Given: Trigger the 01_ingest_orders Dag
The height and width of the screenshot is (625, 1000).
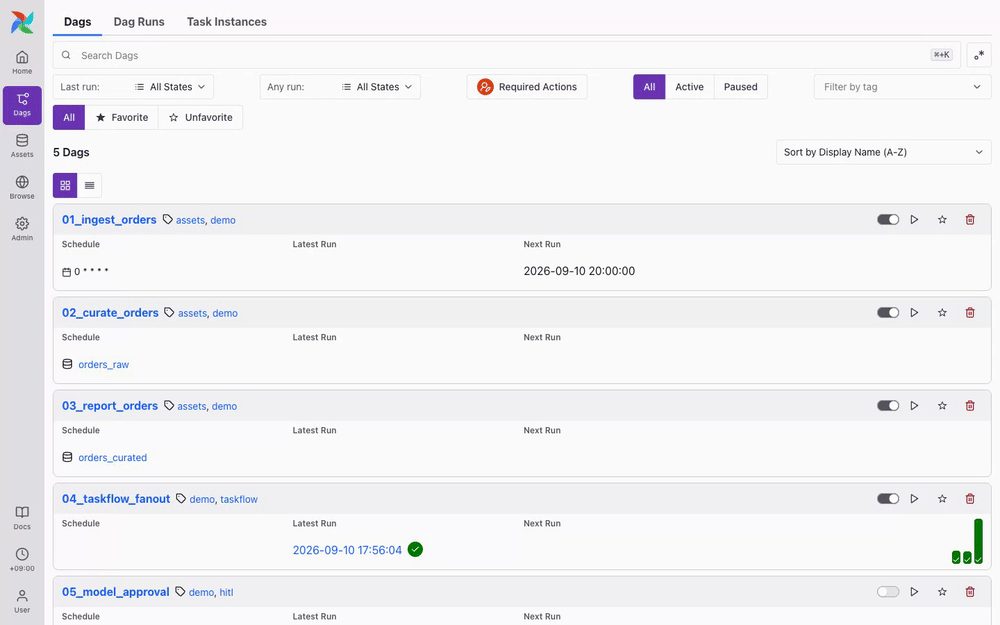Looking at the screenshot, I should (x=914, y=219).
